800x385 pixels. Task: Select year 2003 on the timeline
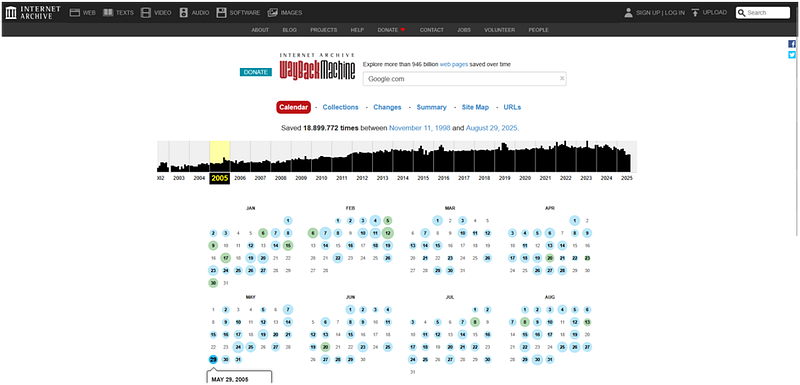coord(179,178)
